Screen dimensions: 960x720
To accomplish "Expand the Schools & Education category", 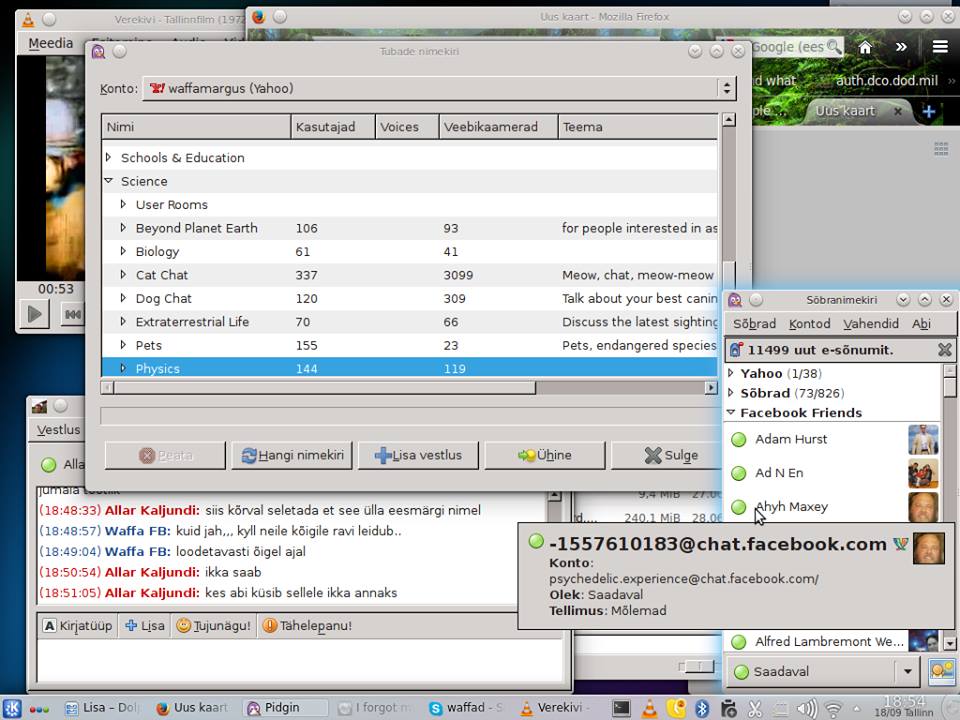I will [108, 157].
